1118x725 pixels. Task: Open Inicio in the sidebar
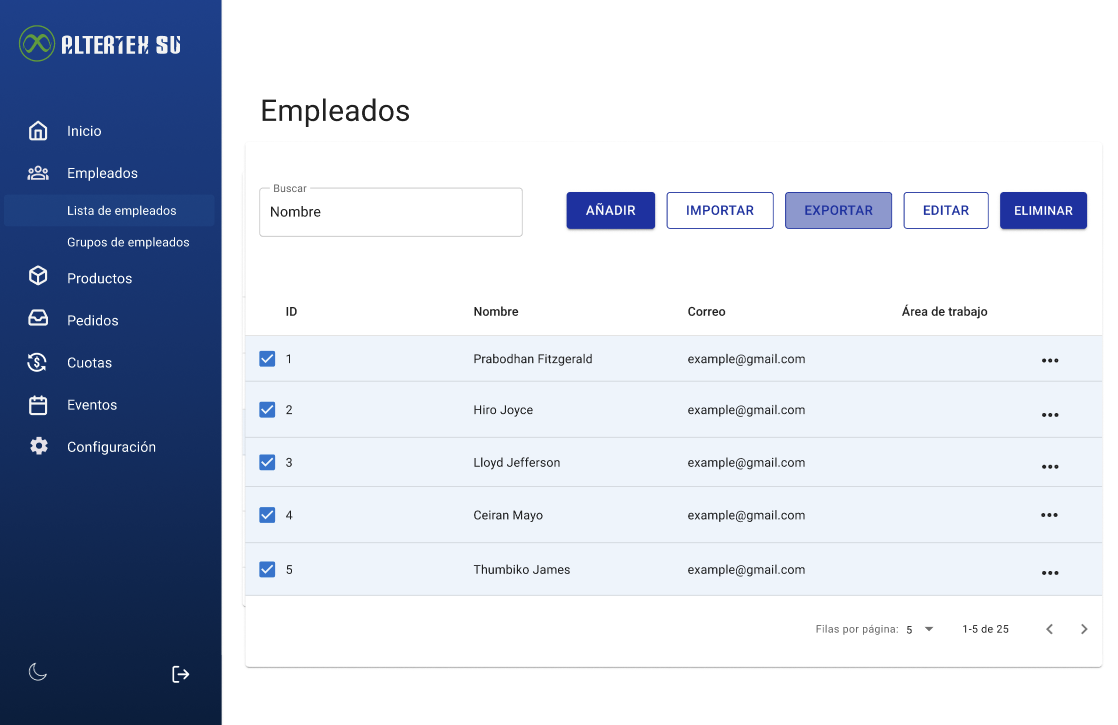click(x=84, y=131)
